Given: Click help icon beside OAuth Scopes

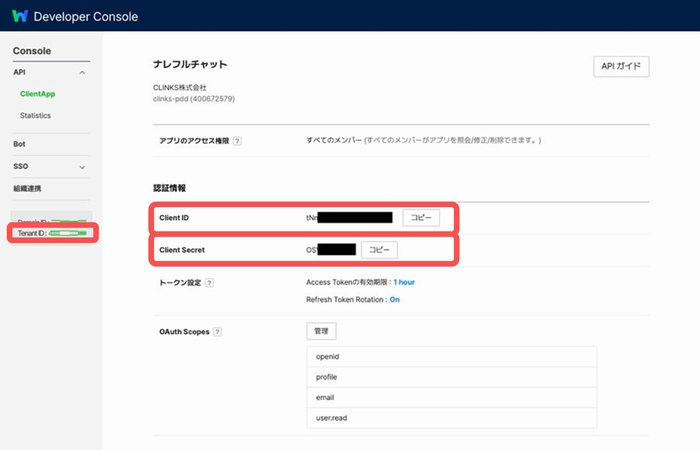Looking at the screenshot, I should pyautogui.click(x=217, y=332).
